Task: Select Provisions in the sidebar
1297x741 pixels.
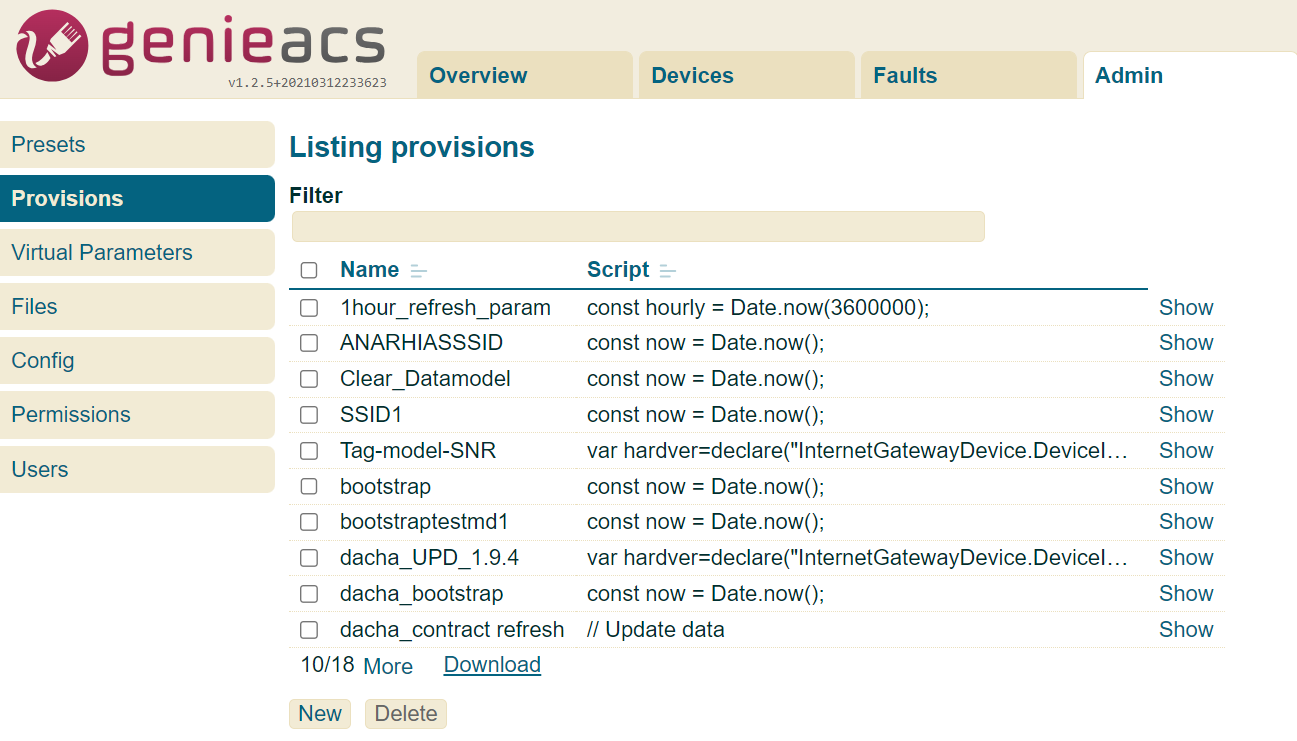Action: coord(137,198)
